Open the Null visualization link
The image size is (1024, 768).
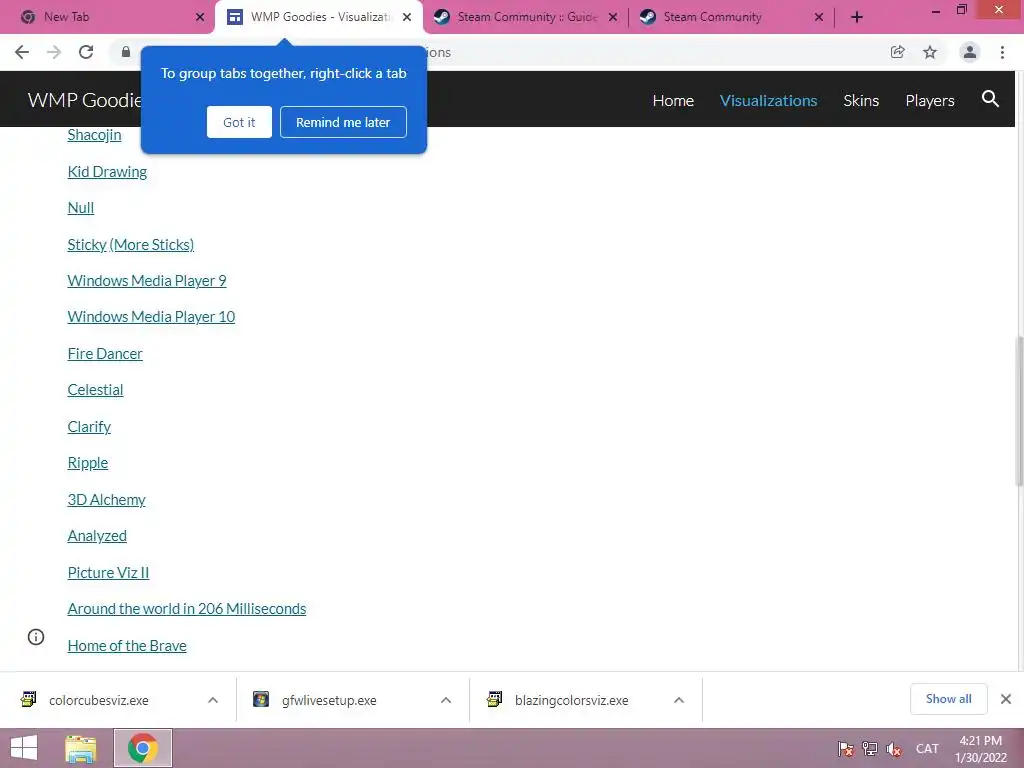81,208
